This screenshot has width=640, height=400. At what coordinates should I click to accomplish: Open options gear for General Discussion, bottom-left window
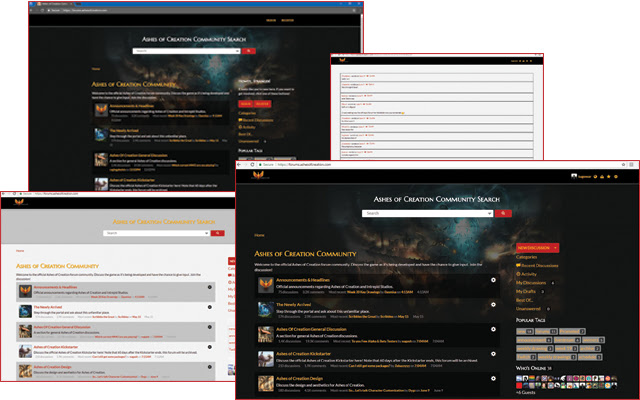tap(210, 327)
